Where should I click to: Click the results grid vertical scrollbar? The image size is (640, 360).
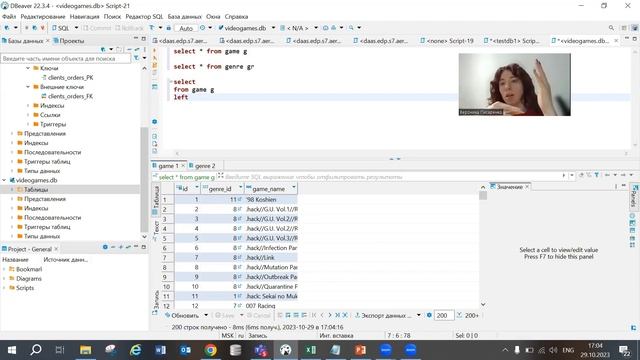tap(483, 247)
